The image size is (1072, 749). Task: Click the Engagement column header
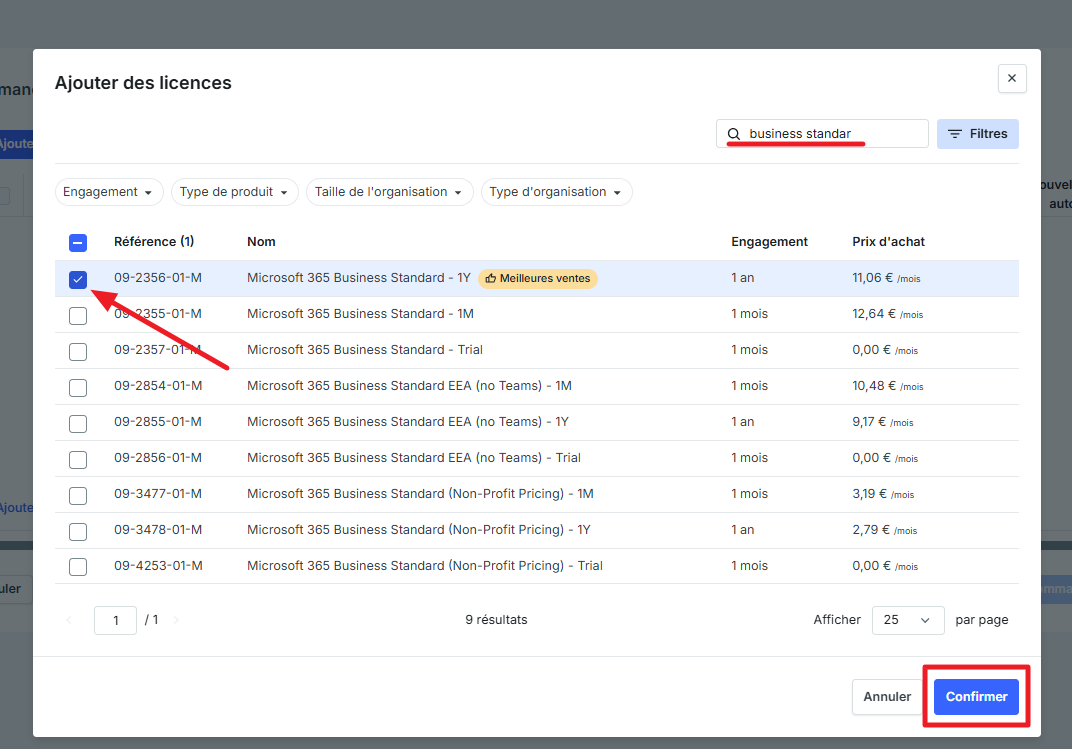pos(769,242)
